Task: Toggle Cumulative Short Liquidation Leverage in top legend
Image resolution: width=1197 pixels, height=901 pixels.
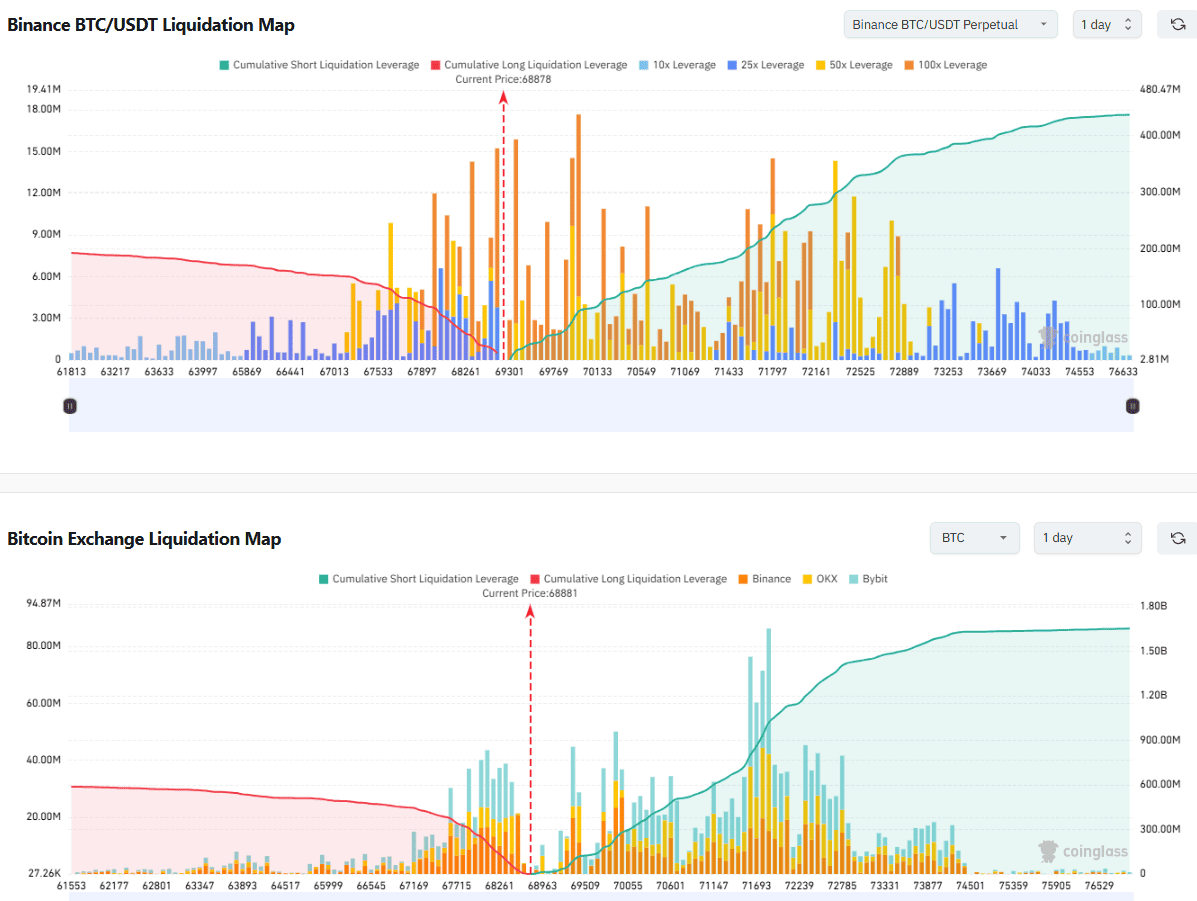Action: pos(319,65)
